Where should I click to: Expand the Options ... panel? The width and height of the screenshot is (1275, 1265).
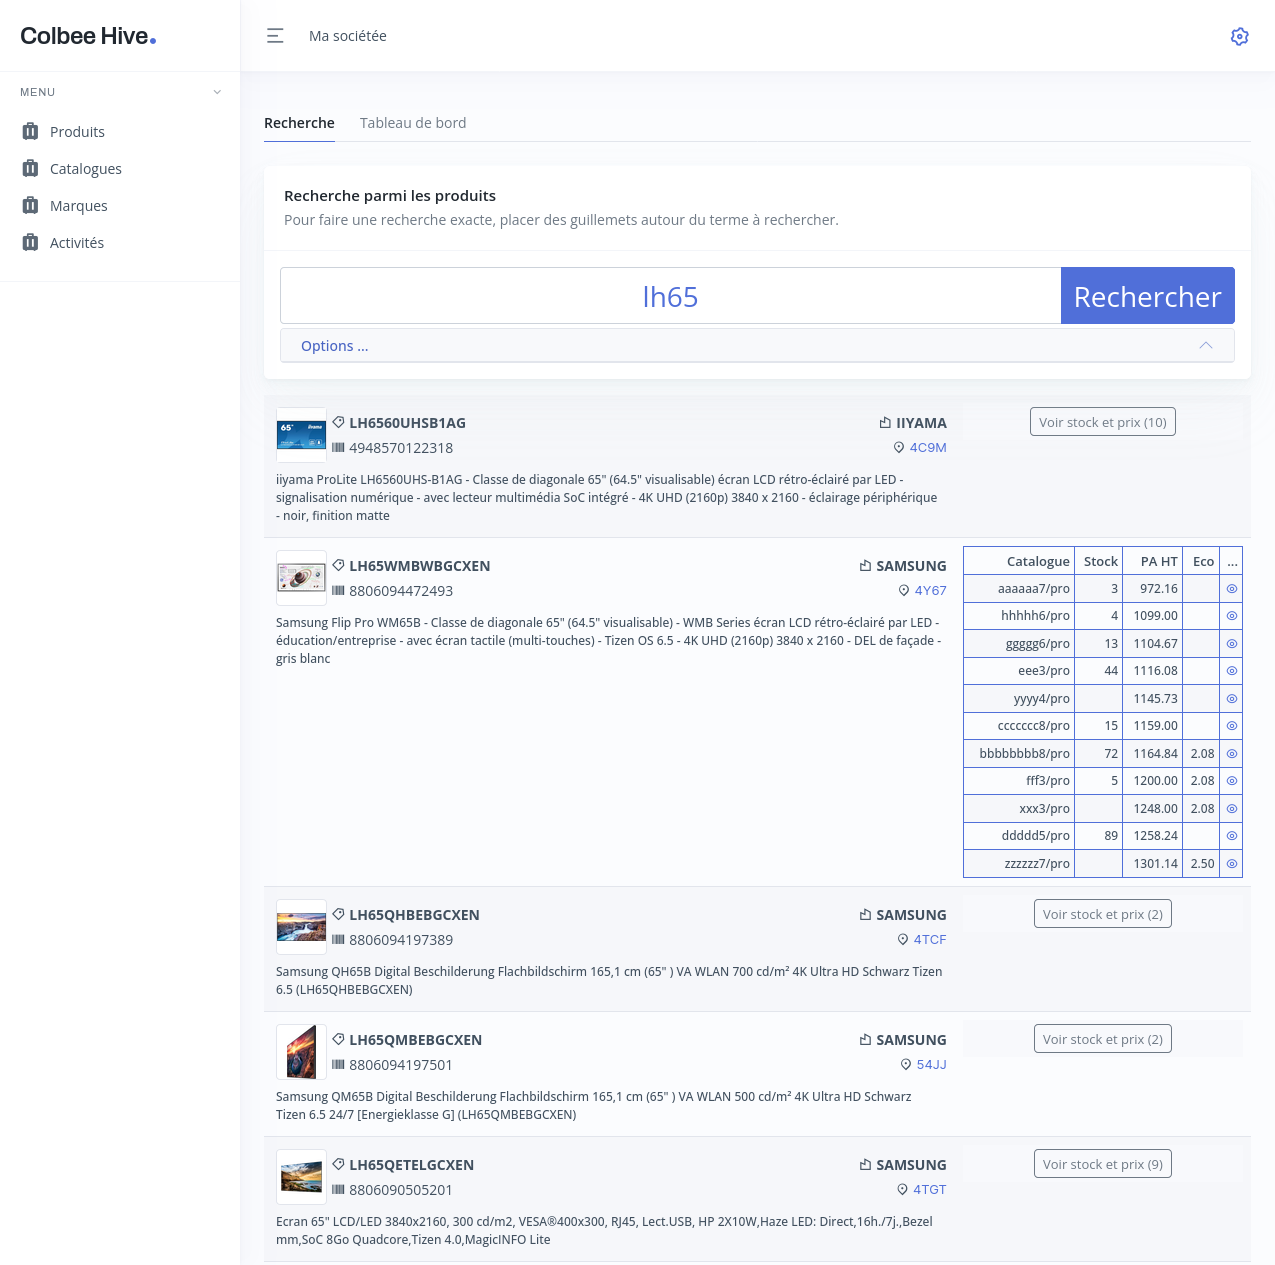tap(757, 346)
